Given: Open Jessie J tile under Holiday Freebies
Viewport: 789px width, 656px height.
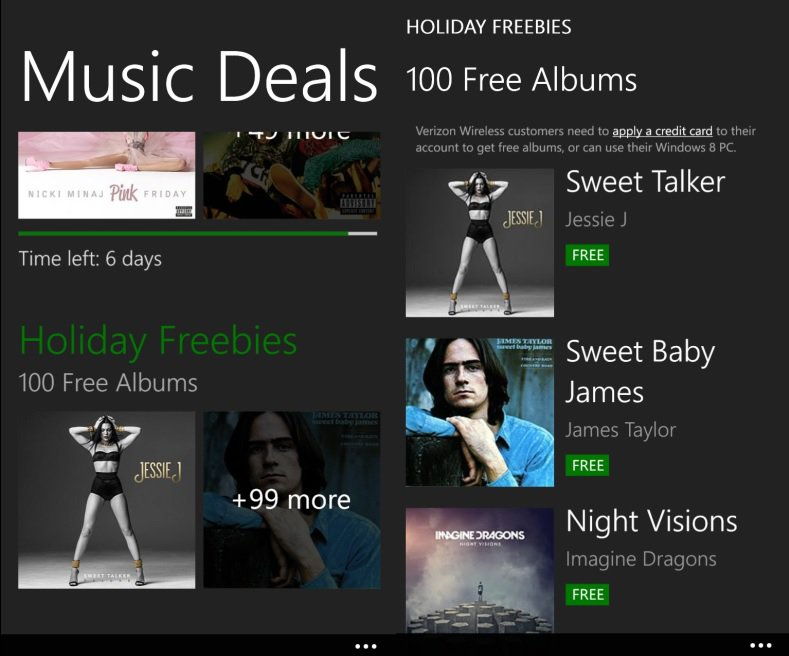Looking at the screenshot, I should pos(107,500).
